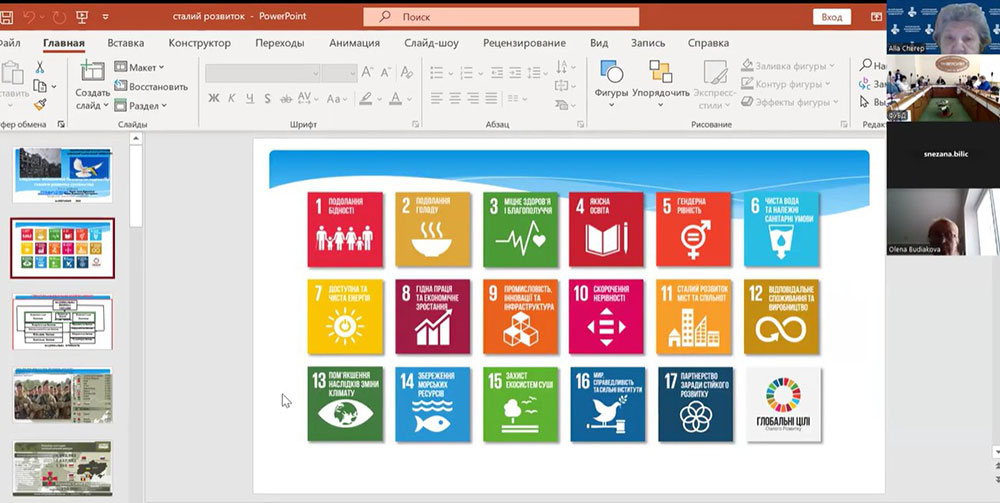Switch to the Переходы tab
This screenshot has height=503, width=1000.
279,43
